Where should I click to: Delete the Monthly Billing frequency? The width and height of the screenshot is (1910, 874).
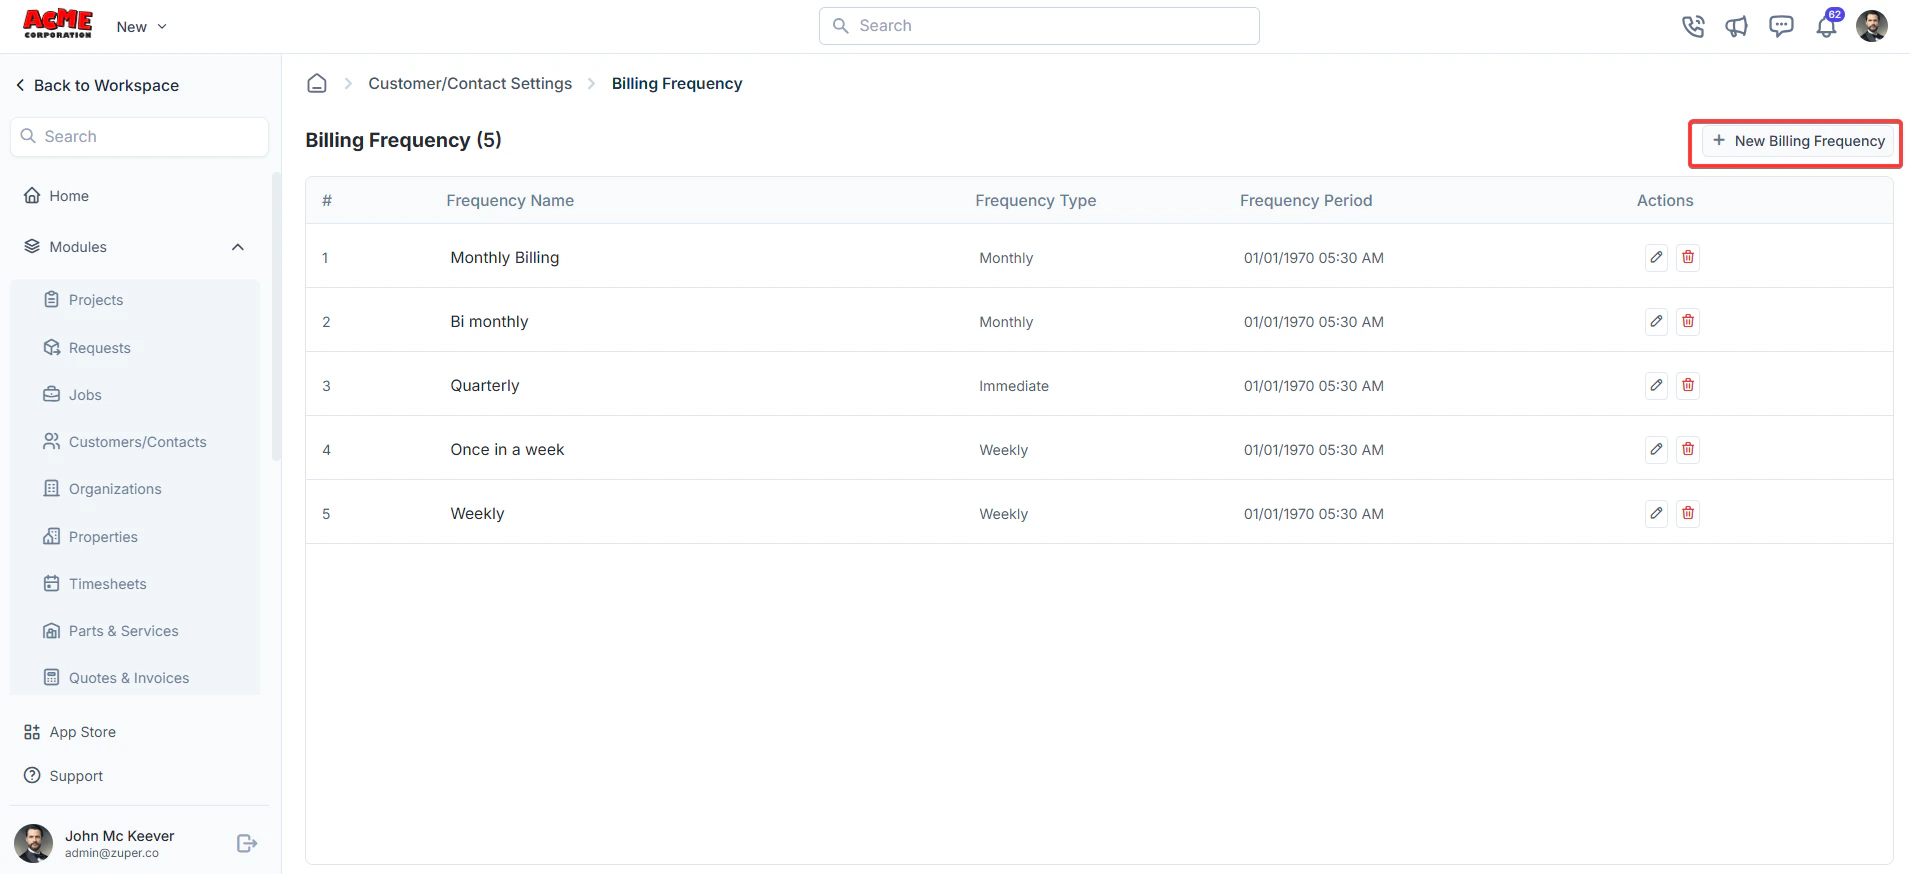(x=1688, y=257)
